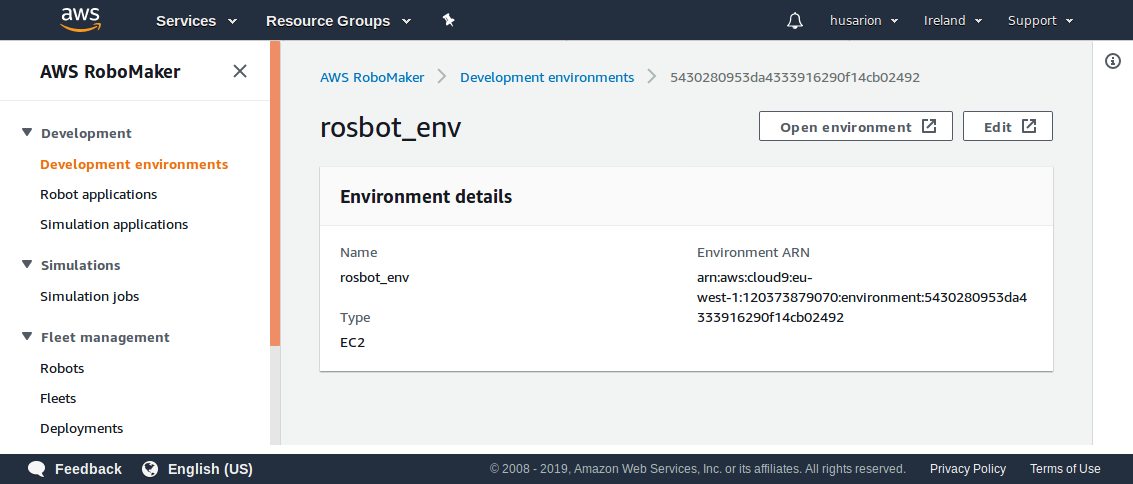Click the AWS RoboMaker sidebar title

coord(110,72)
